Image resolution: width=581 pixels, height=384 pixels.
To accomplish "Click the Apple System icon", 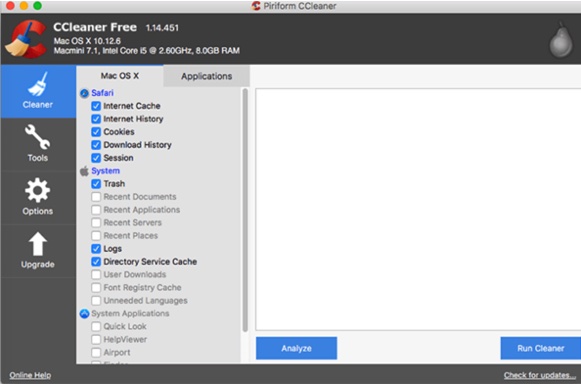I will (x=84, y=171).
